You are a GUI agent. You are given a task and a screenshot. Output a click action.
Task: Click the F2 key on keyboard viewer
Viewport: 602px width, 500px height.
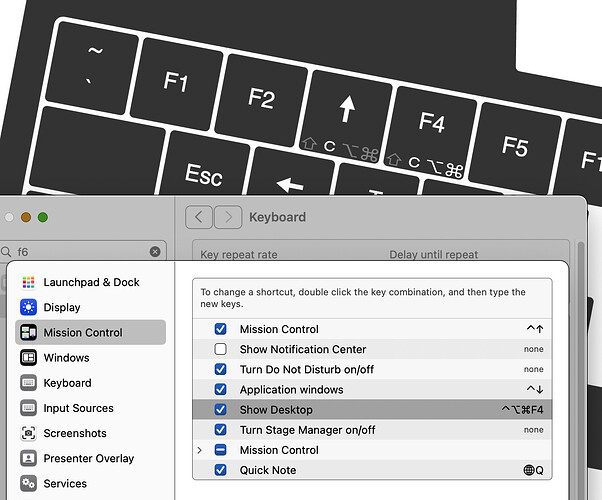(x=261, y=99)
